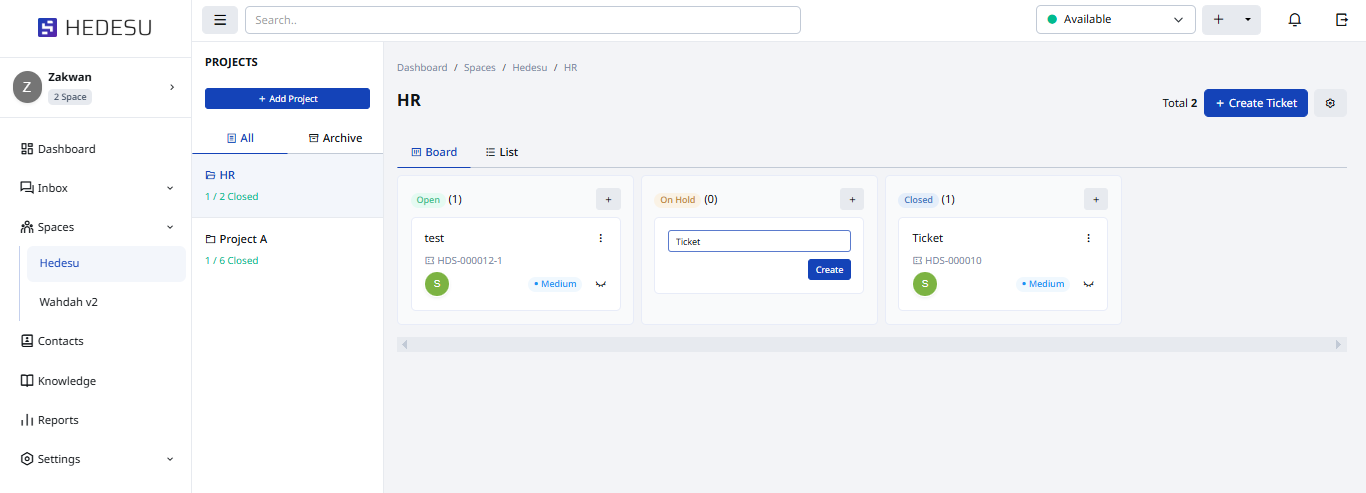Click the Add Project button
1366x493 pixels.
pyautogui.click(x=287, y=99)
